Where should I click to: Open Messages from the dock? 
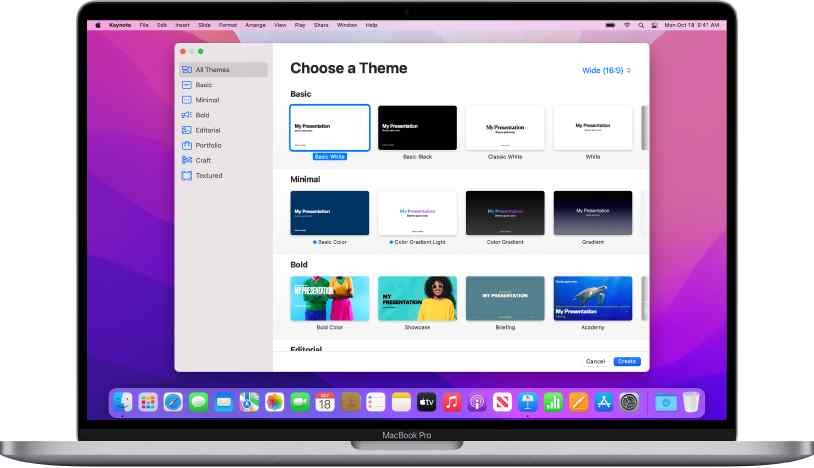198,402
